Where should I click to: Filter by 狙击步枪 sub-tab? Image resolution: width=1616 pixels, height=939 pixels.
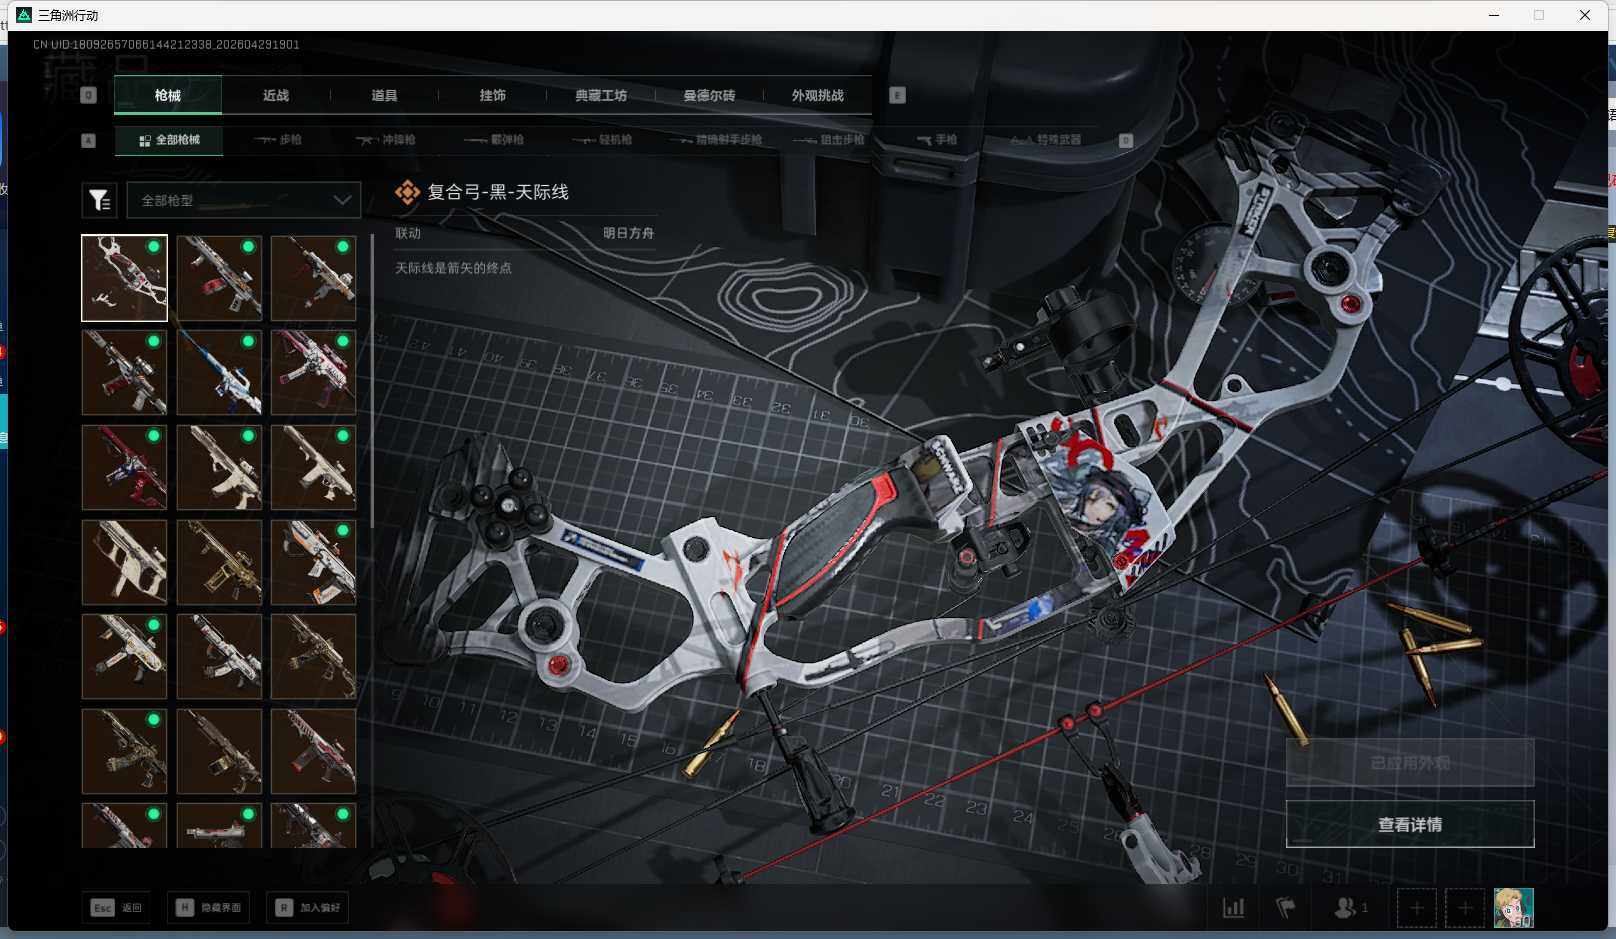tap(829, 140)
